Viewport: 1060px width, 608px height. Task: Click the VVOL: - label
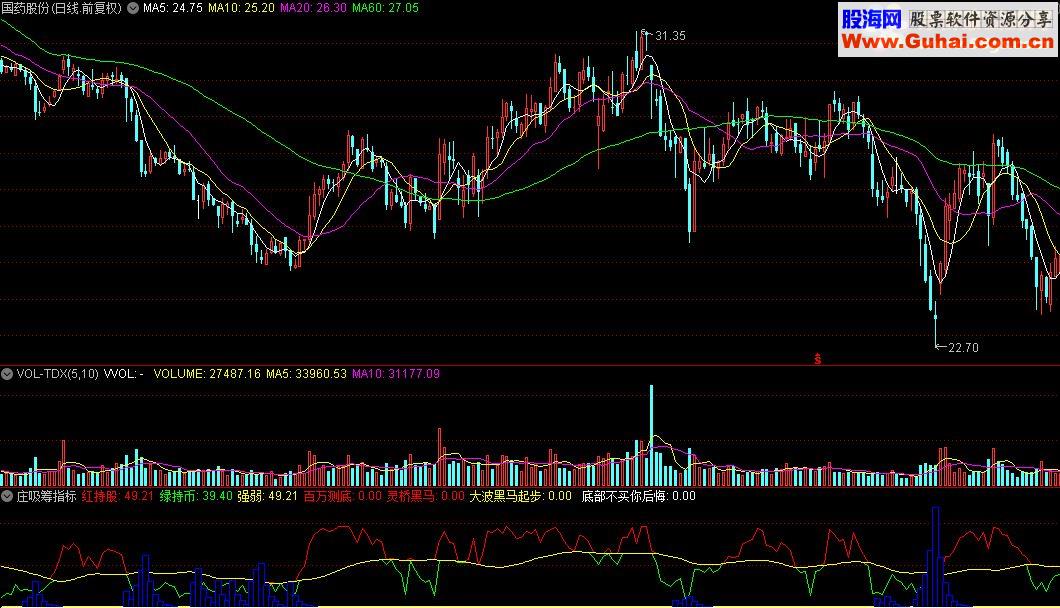point(124,374)
